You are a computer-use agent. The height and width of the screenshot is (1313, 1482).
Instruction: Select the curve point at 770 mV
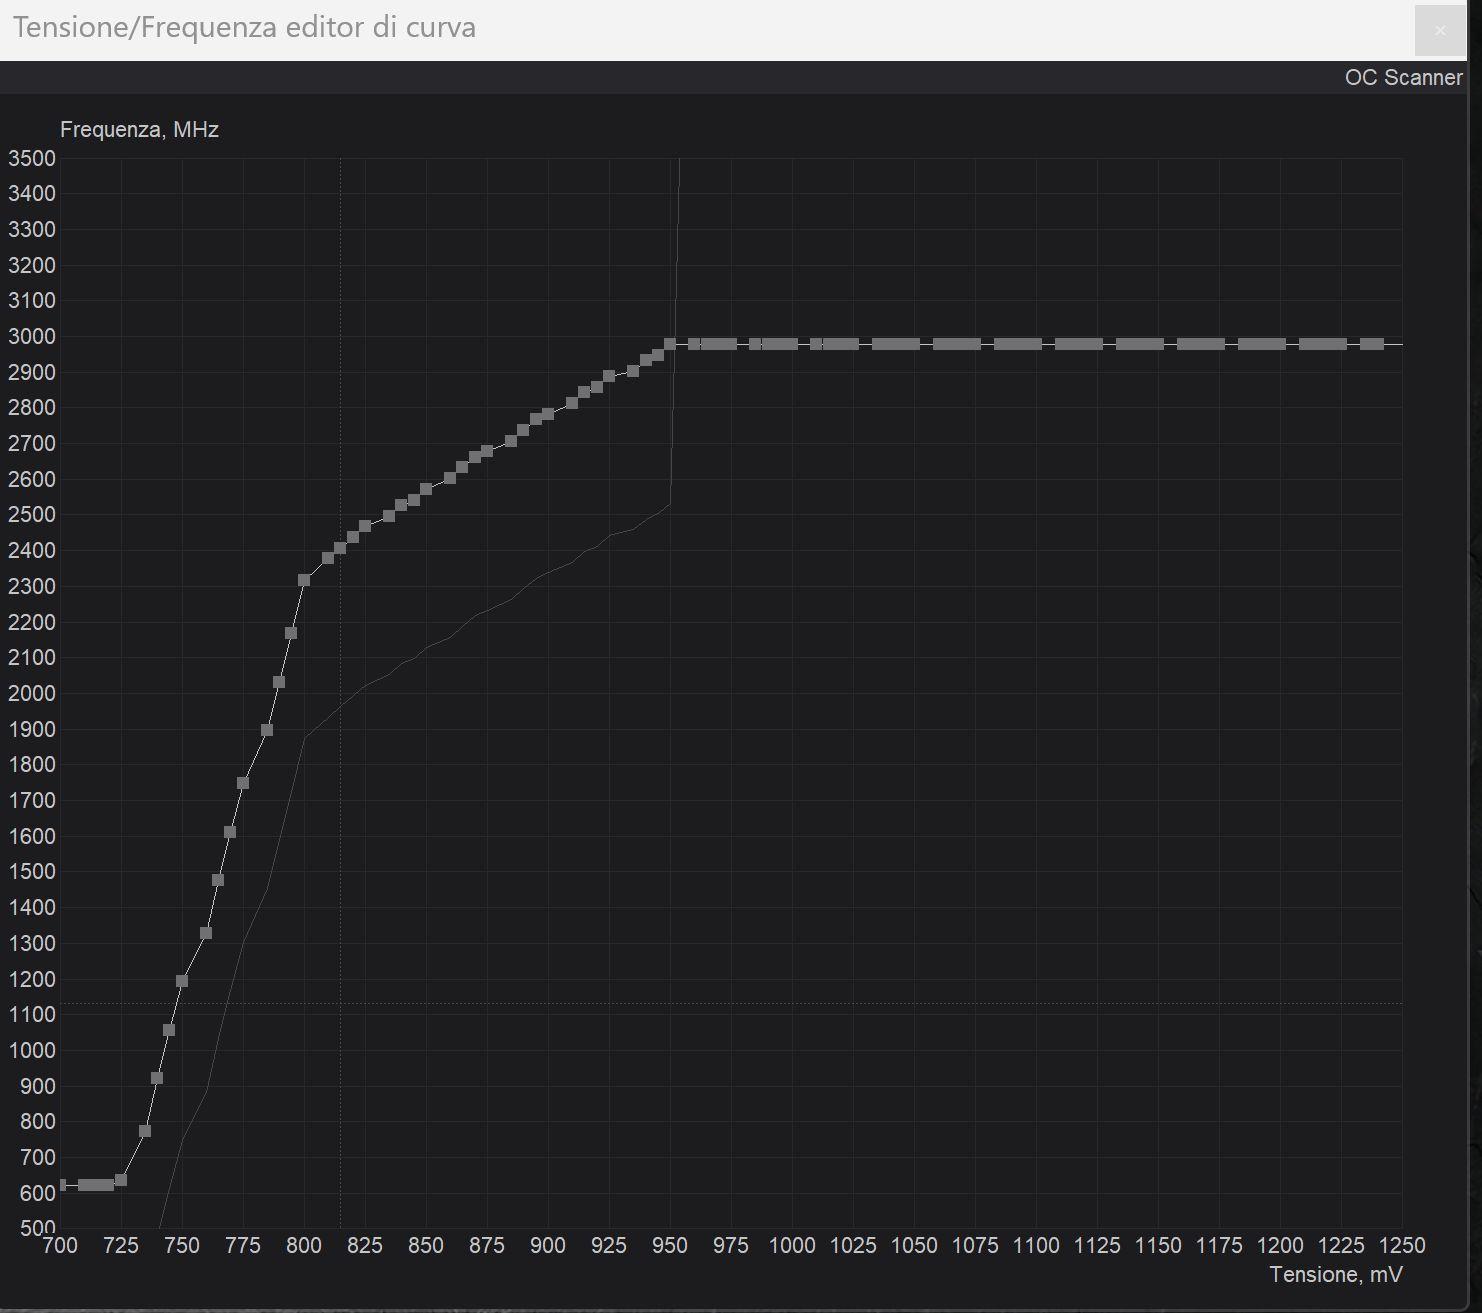(230, 832)
